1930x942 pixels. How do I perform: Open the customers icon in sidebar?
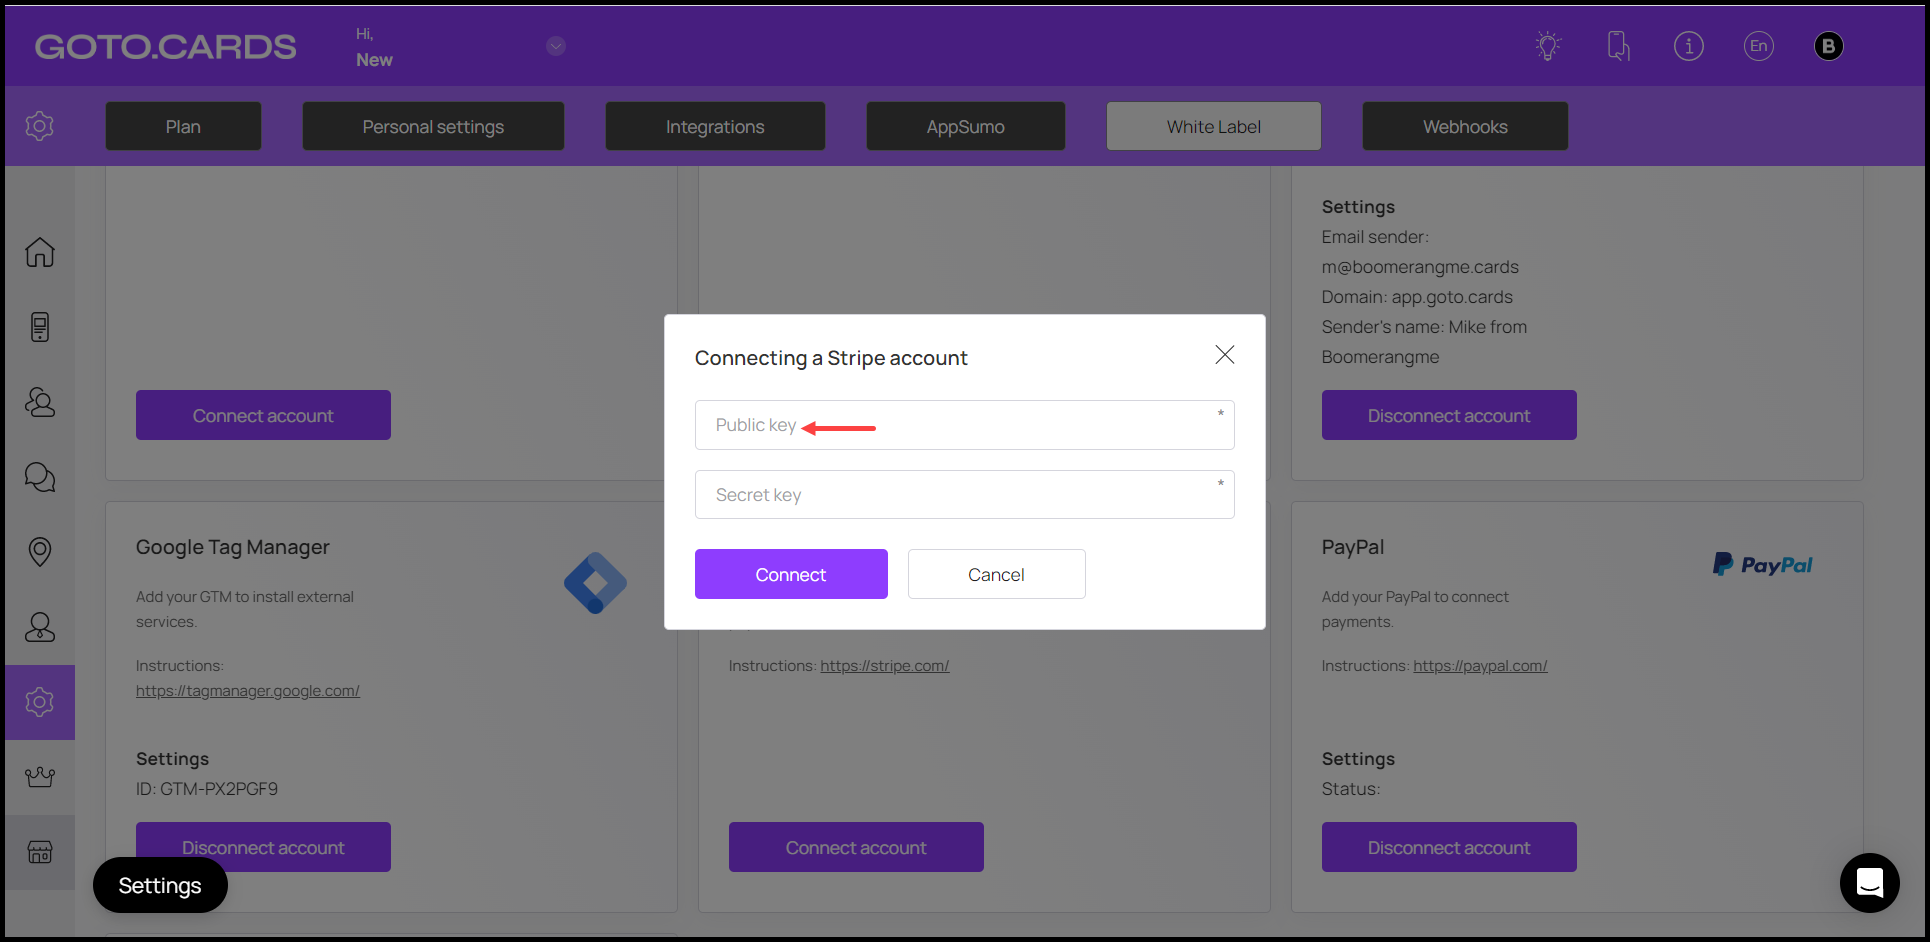(40, 402)
